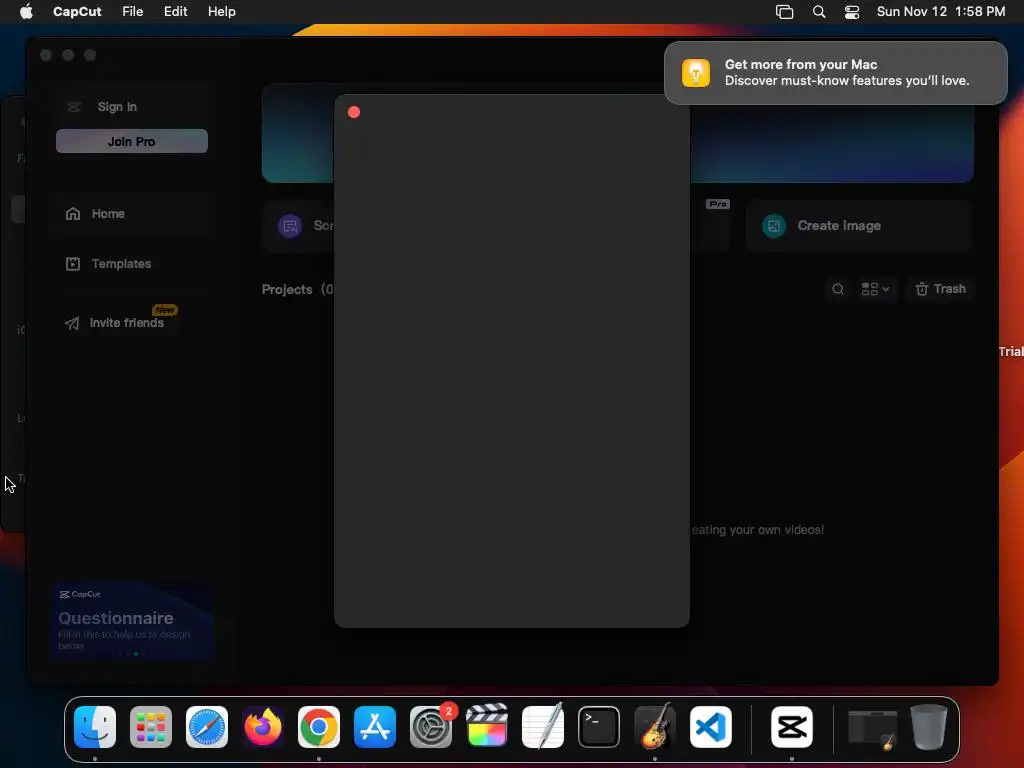1024x768 pixels.
Task: Open Final Cut Pro from the dock
Action: [487, 725]
